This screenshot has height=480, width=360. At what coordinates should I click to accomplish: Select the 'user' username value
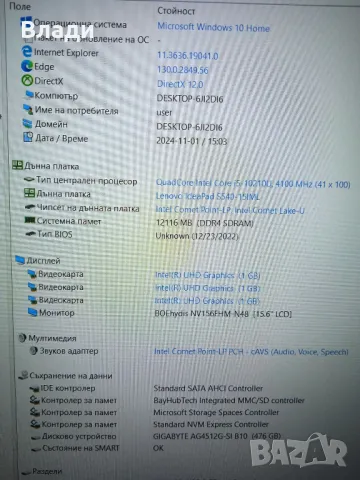tap(164, 113)
